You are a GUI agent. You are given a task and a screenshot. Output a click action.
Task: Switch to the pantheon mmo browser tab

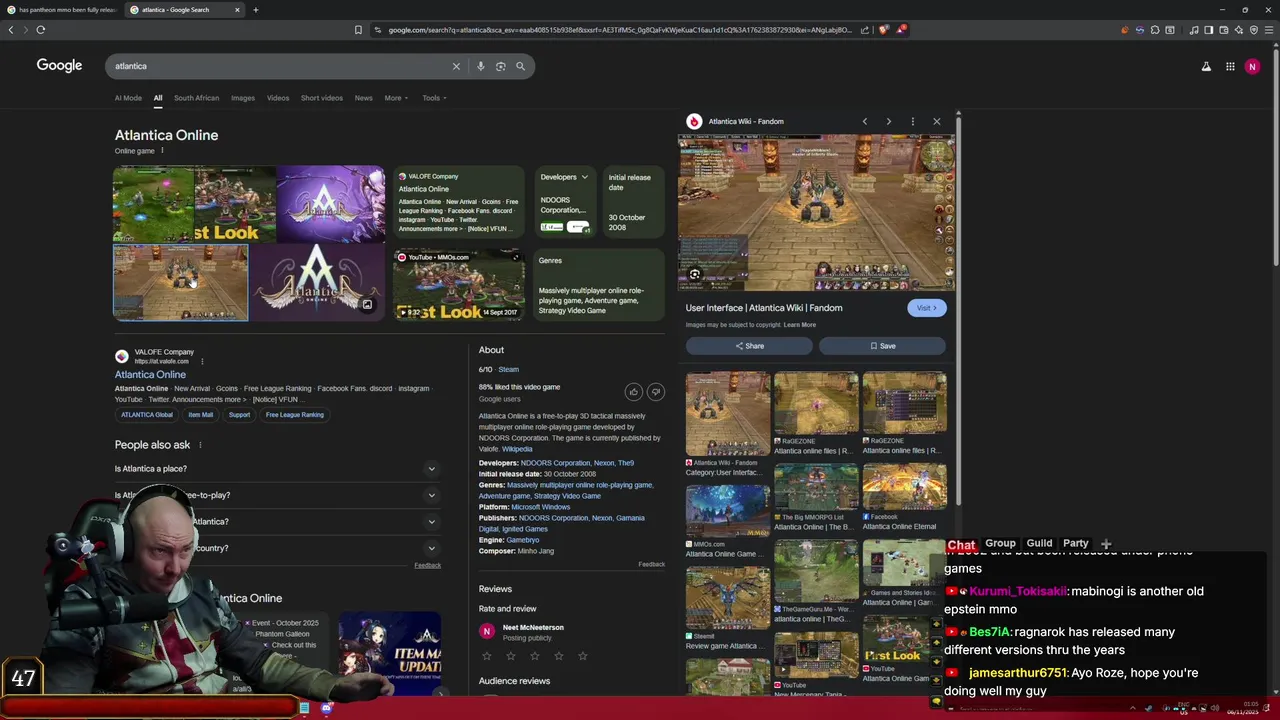point(62,10)
